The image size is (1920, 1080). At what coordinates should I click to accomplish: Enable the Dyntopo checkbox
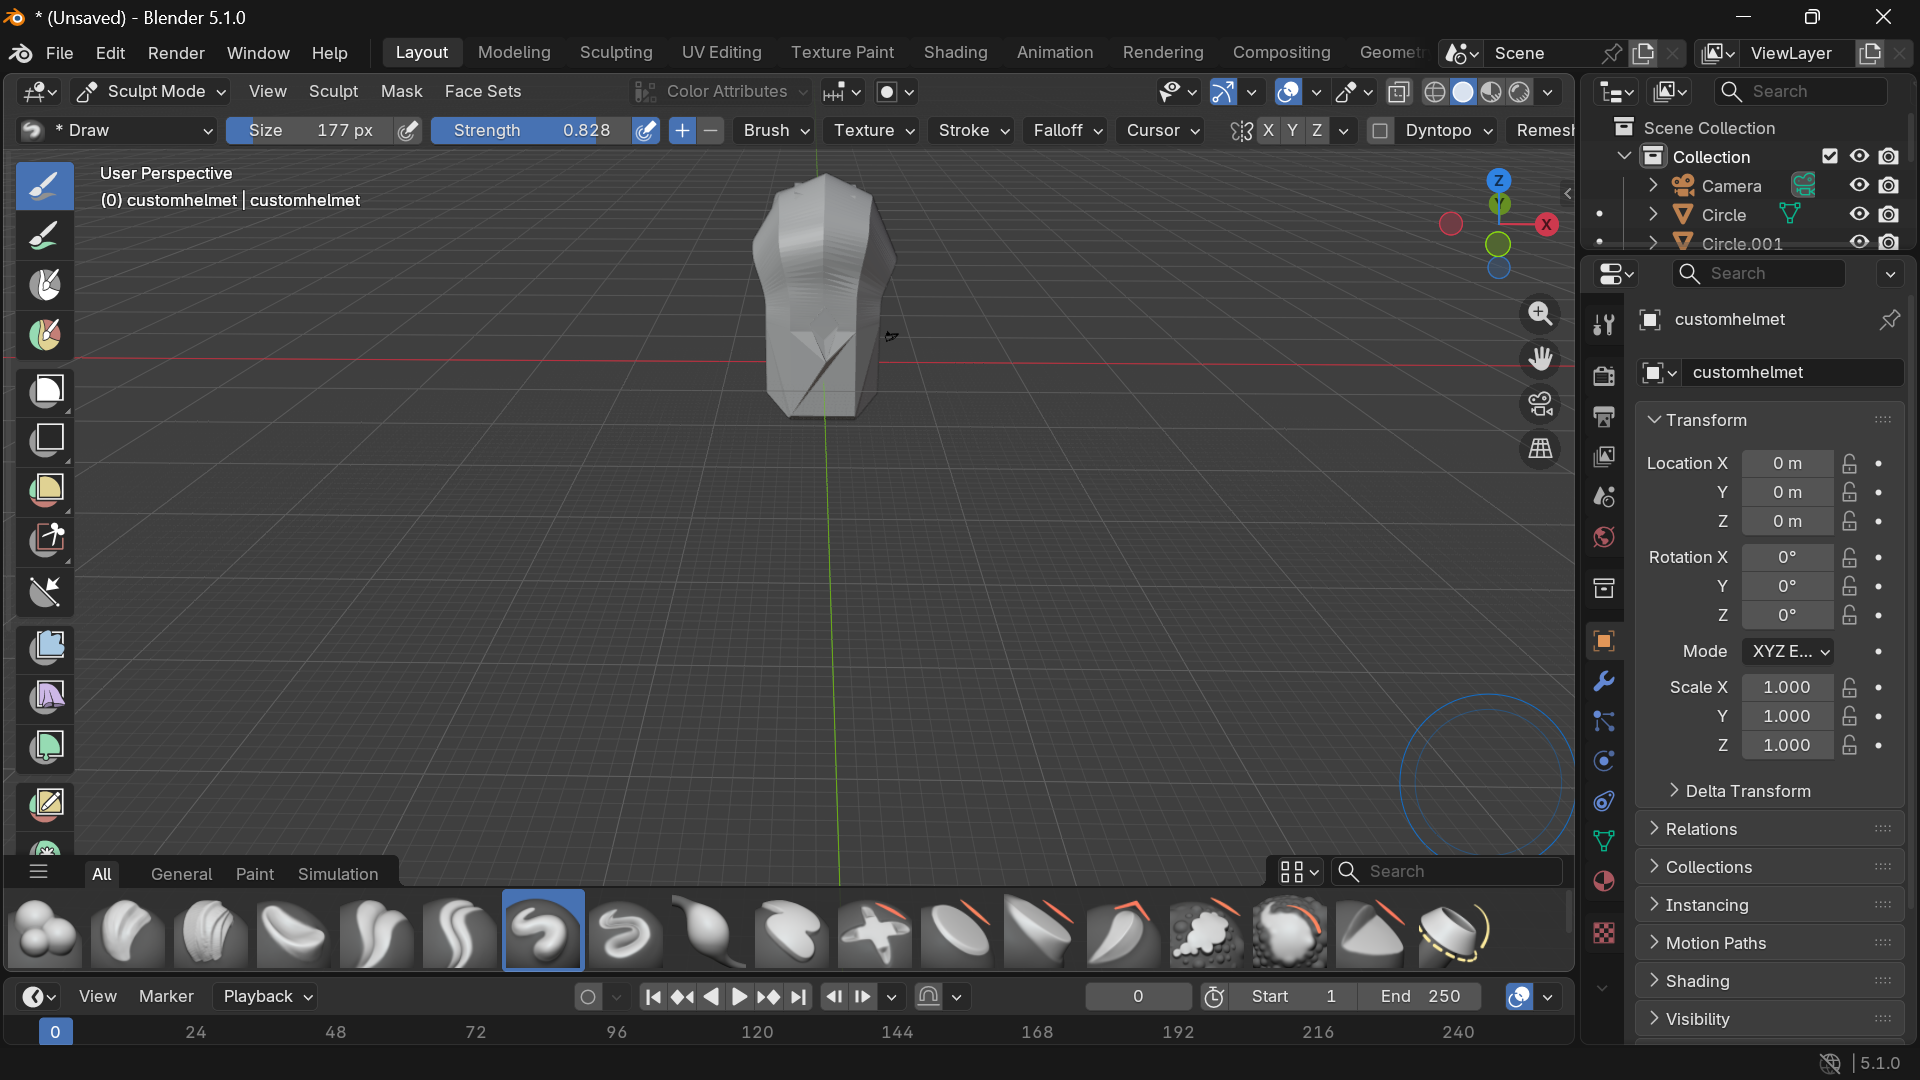[1380, 131]
